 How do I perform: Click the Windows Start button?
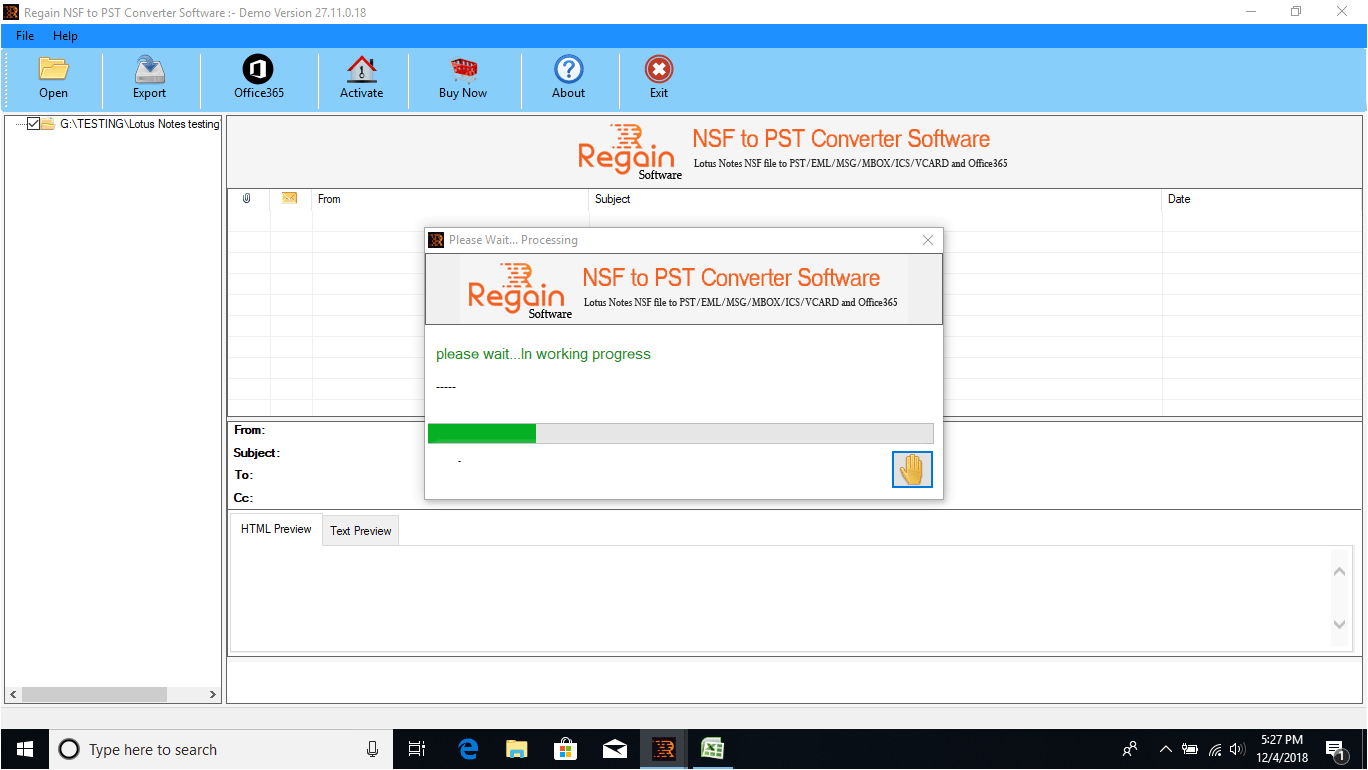(x=24, y=749)
